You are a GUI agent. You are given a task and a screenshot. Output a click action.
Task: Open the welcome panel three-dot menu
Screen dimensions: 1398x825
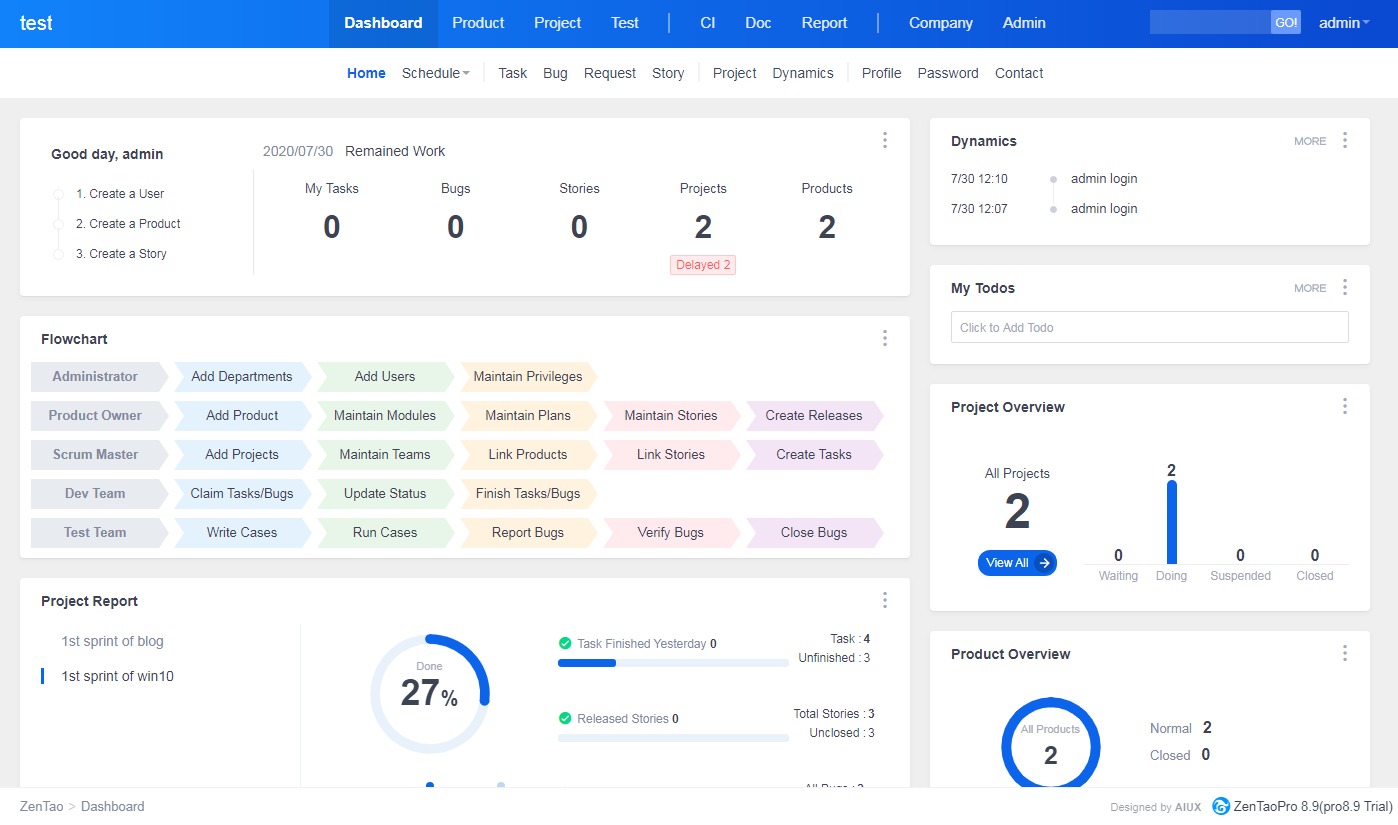coord(885,140)
